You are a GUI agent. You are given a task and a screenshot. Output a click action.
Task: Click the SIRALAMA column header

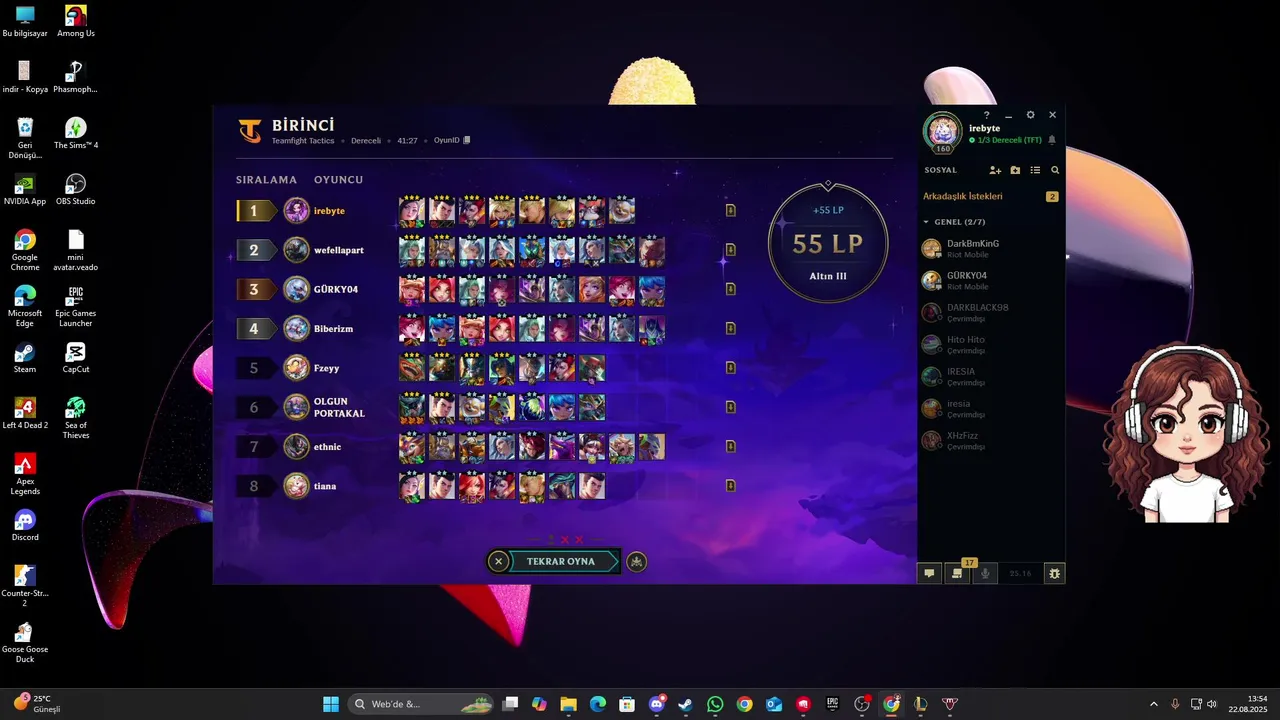(x=266, y=180)
